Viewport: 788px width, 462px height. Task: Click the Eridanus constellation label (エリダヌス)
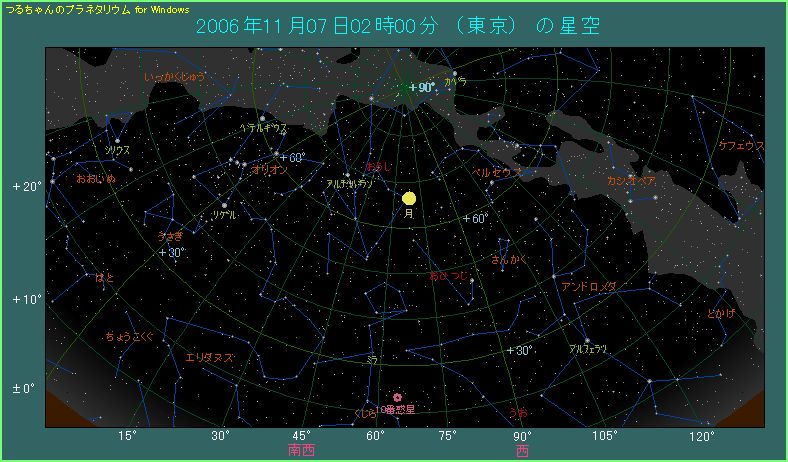209,356
